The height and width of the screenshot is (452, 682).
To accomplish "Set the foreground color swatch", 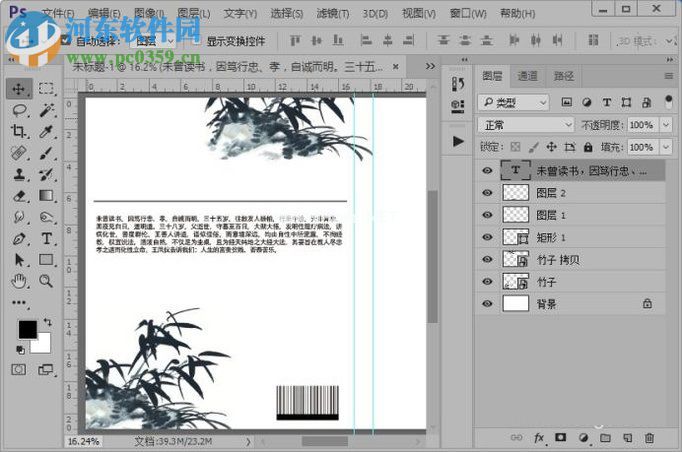I will 27,329.
